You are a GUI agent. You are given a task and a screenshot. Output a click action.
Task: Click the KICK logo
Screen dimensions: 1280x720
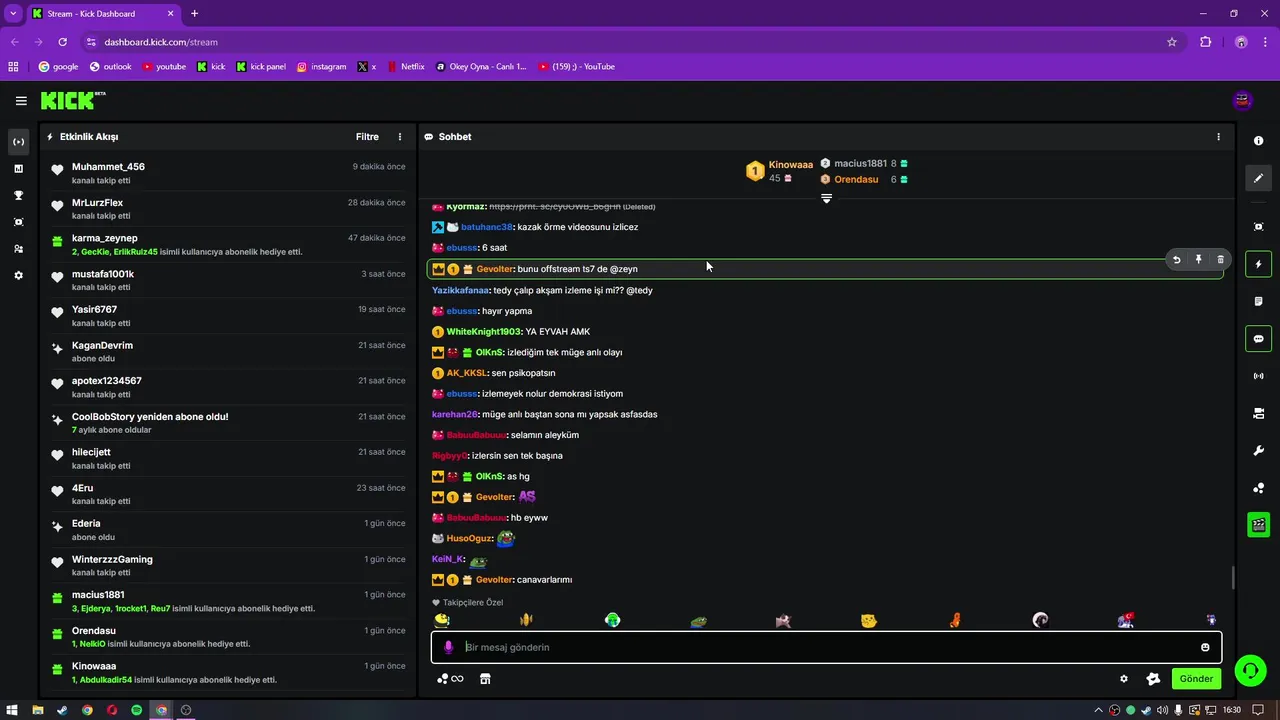pos(72,100)
